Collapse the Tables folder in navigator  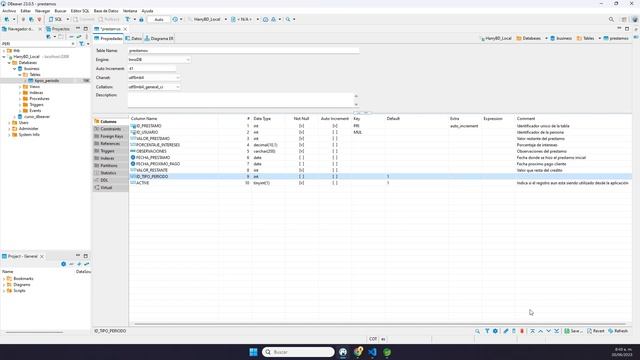pyautogui.click(x=20, y=75)
